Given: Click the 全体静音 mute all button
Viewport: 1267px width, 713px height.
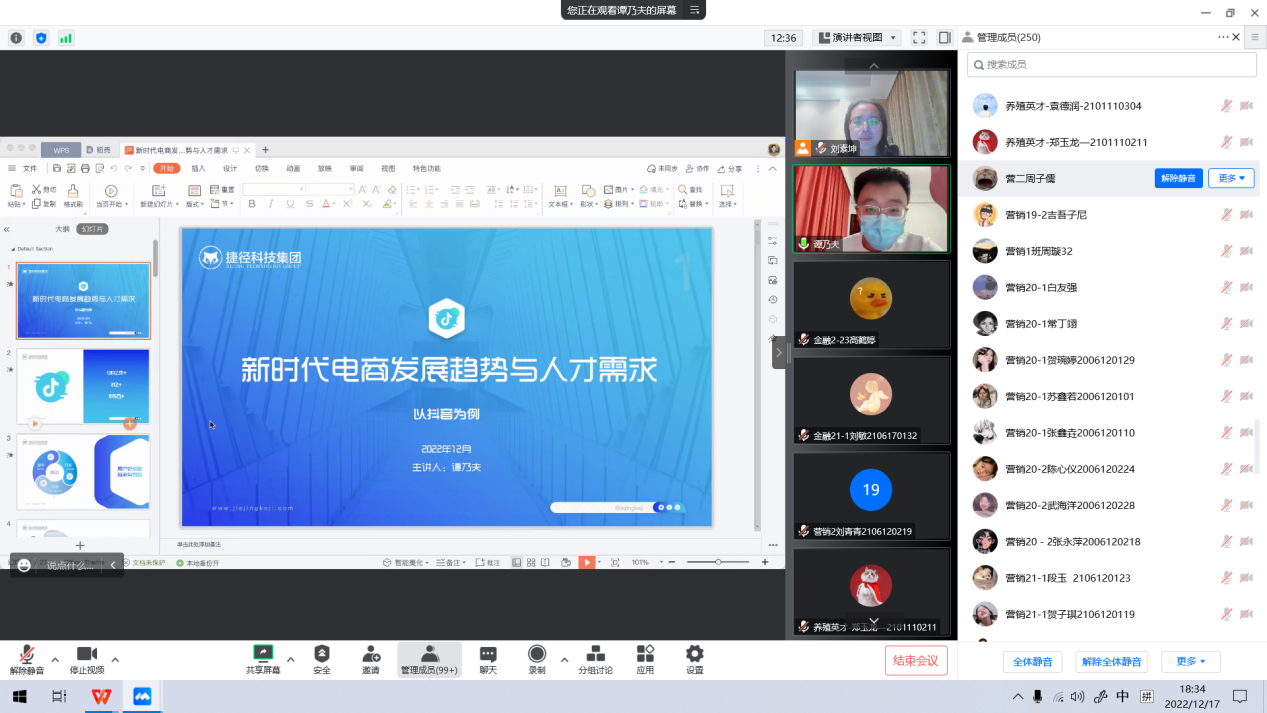Looking at the screenshot, I should (1032, 662).
